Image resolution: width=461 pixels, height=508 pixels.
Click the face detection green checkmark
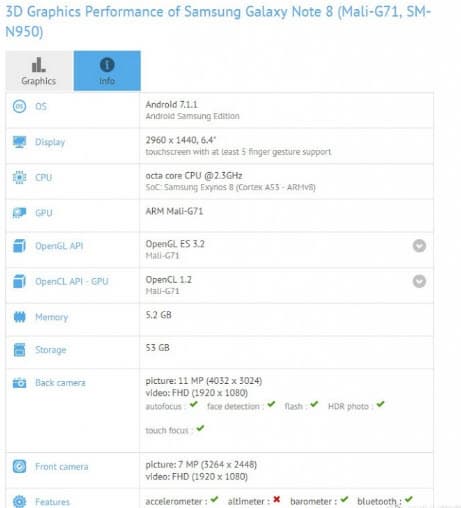pyautogui.click(x=271, y=405)
